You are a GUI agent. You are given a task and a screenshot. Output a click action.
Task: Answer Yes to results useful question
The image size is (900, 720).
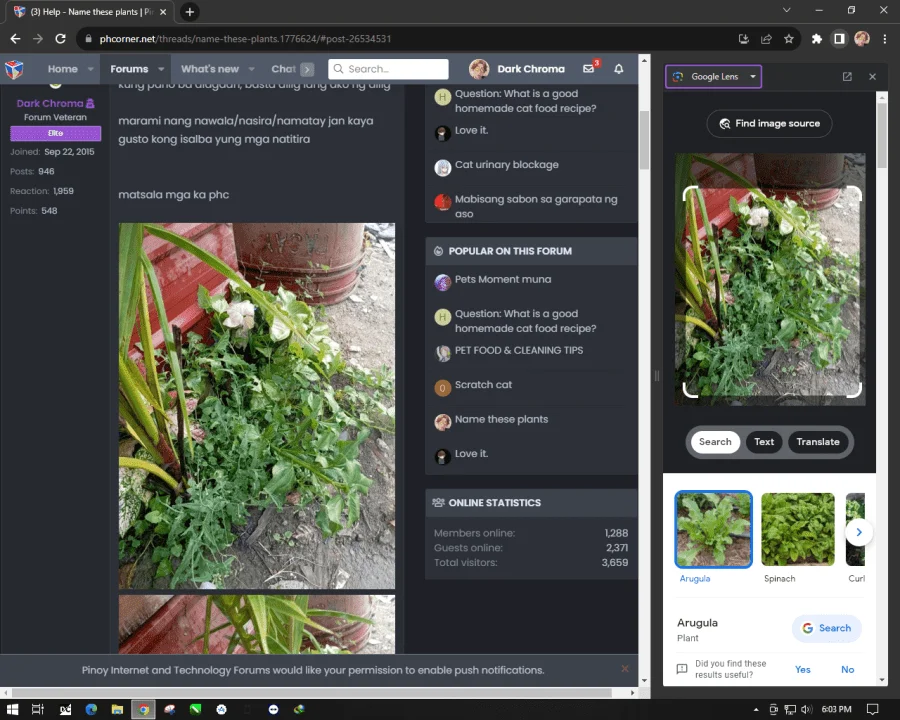pyautogui.click(x=802, y=669)
